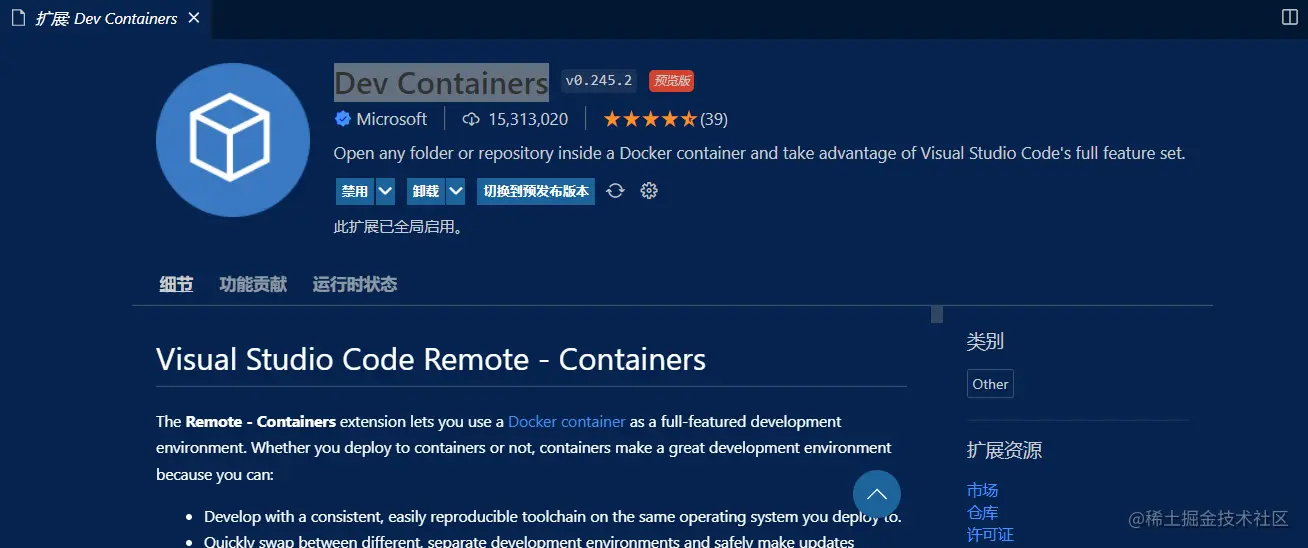Switch to the 运行时状态 tab
This screenshot has width=1308, height=548.
(355, 285)
